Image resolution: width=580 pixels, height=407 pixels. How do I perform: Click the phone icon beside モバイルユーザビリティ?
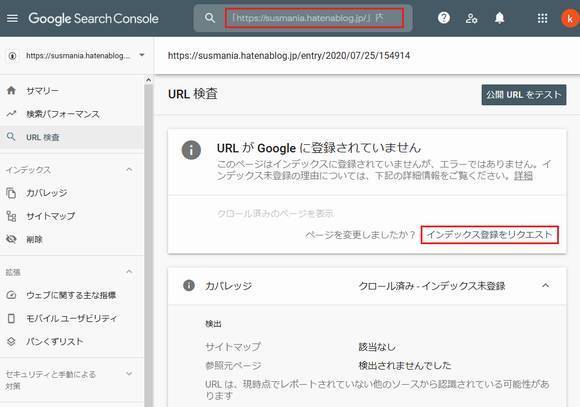point(11,318)
